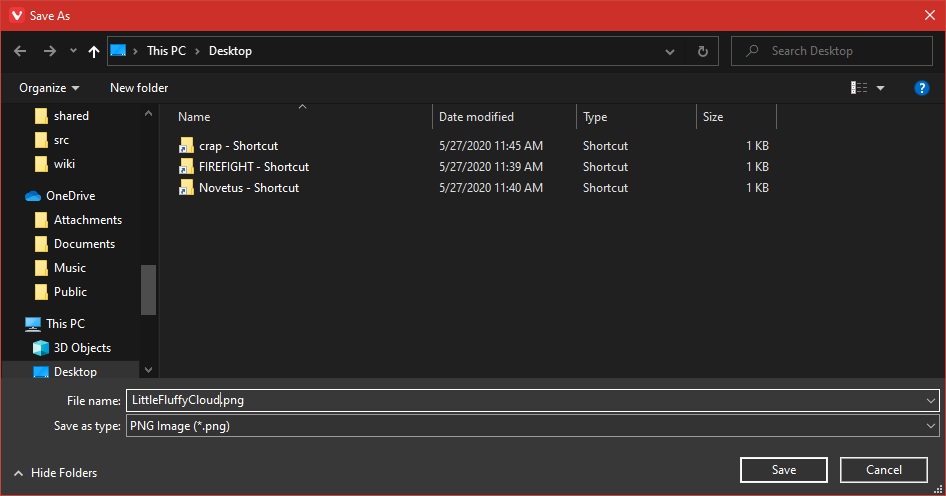Click the OneDrive cloud icon
946x496 pixels.
point(32,196)
